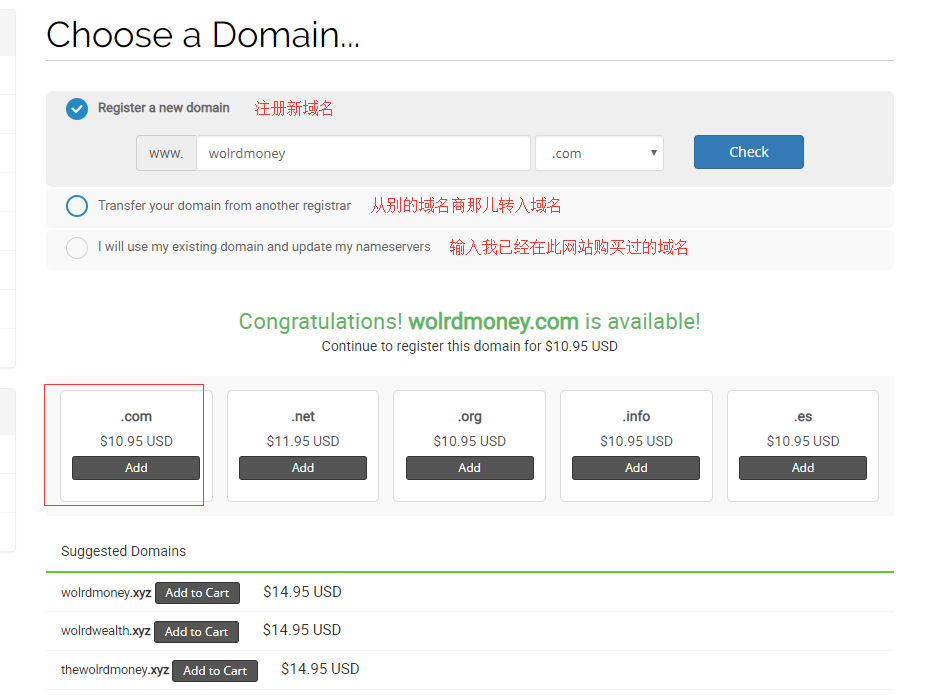The height and width of the screenshot is (695, 937).
Task: Add wolrdmoney.xyz to cart
Action: (x=197, y=593)
